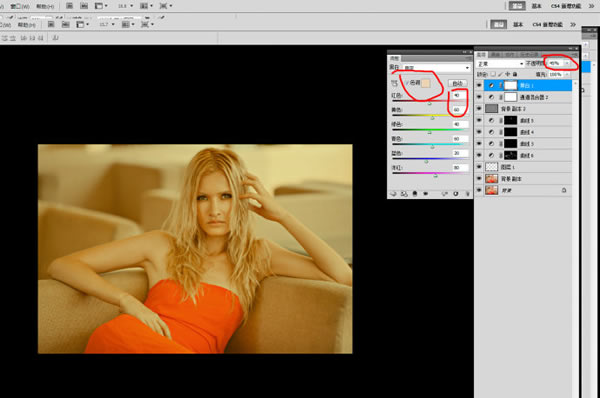The image size is (600, 398).
Task: Click the reset to defaults icon
Action: [456, 194]
